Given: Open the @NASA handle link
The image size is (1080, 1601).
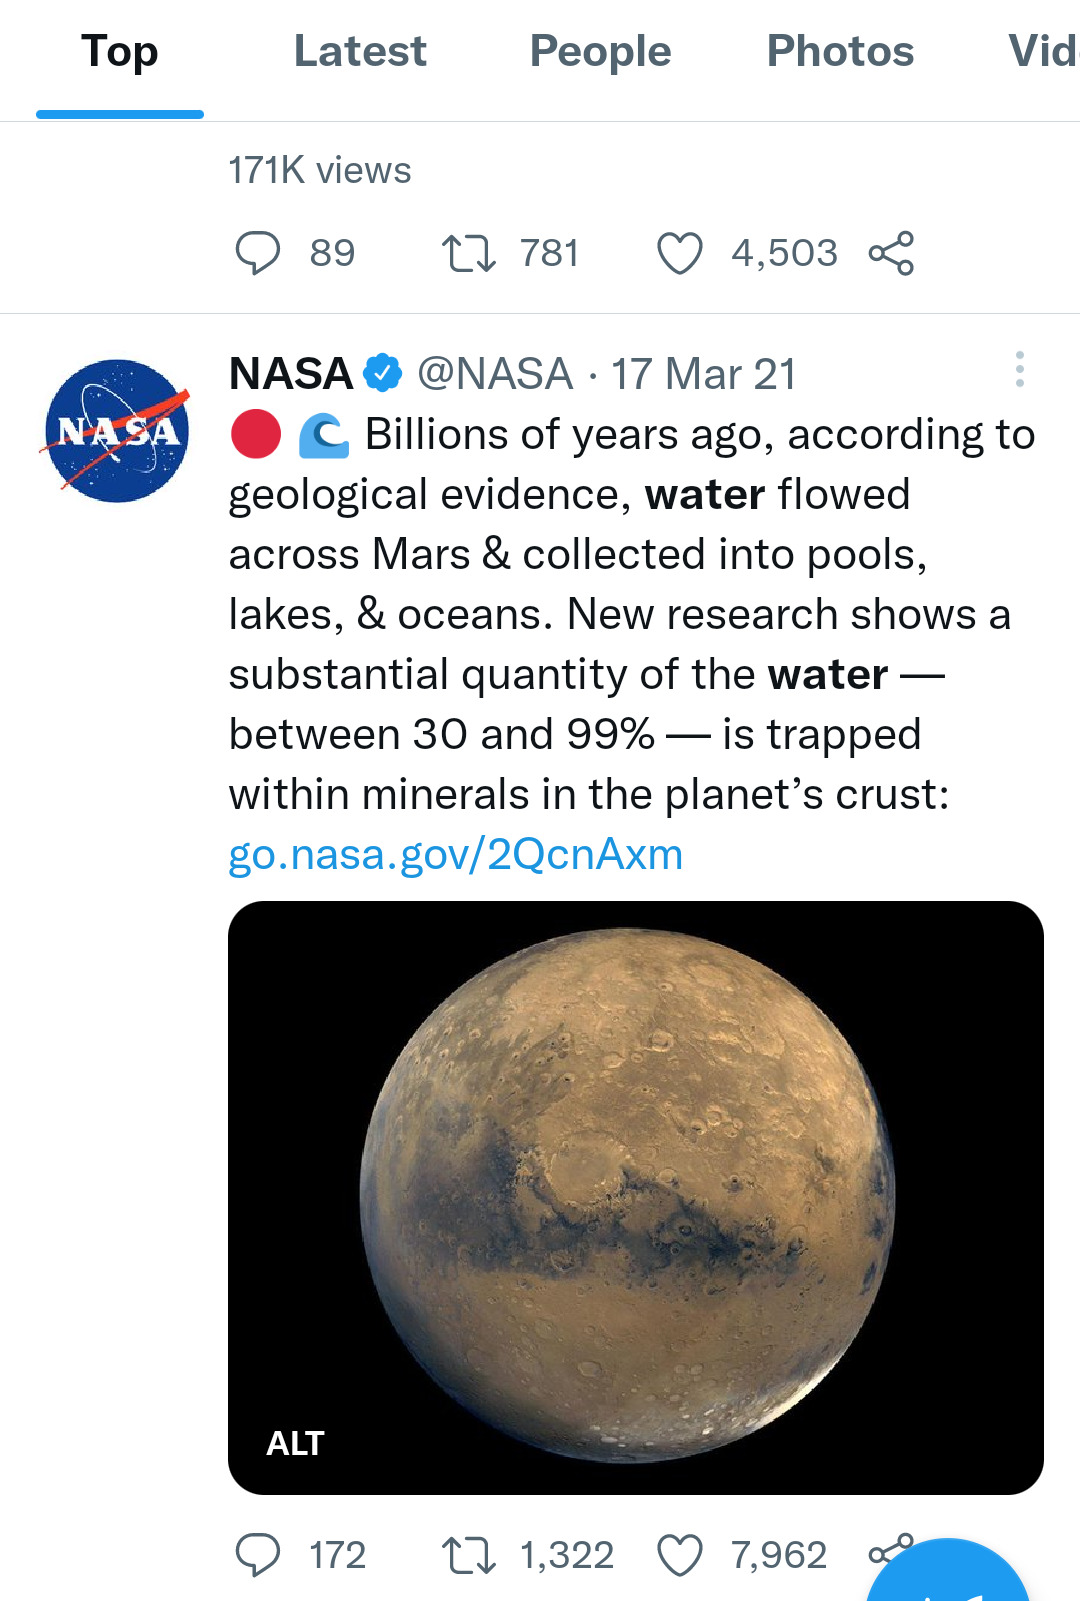Looking at the screenshot, I should click(x=495, y=374).
